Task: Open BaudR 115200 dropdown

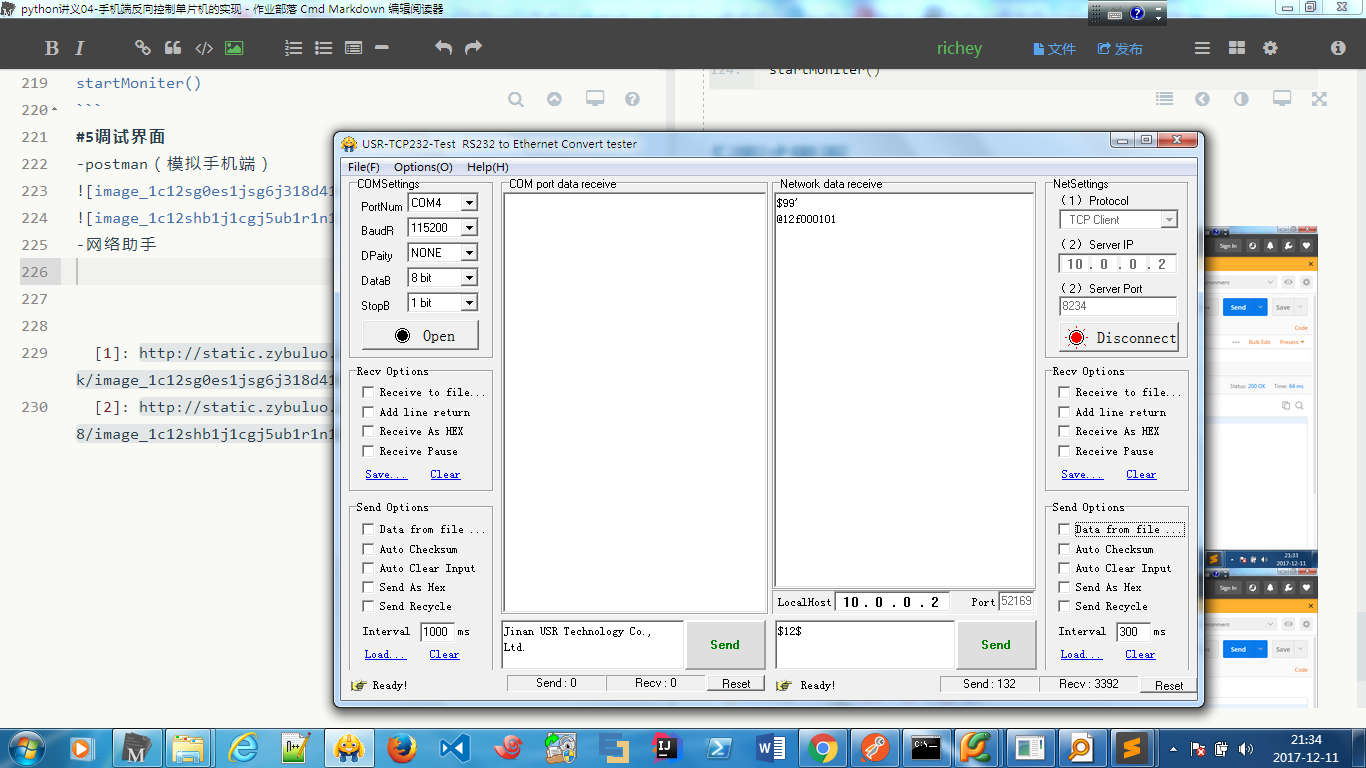Action: (x=468, y=228)
